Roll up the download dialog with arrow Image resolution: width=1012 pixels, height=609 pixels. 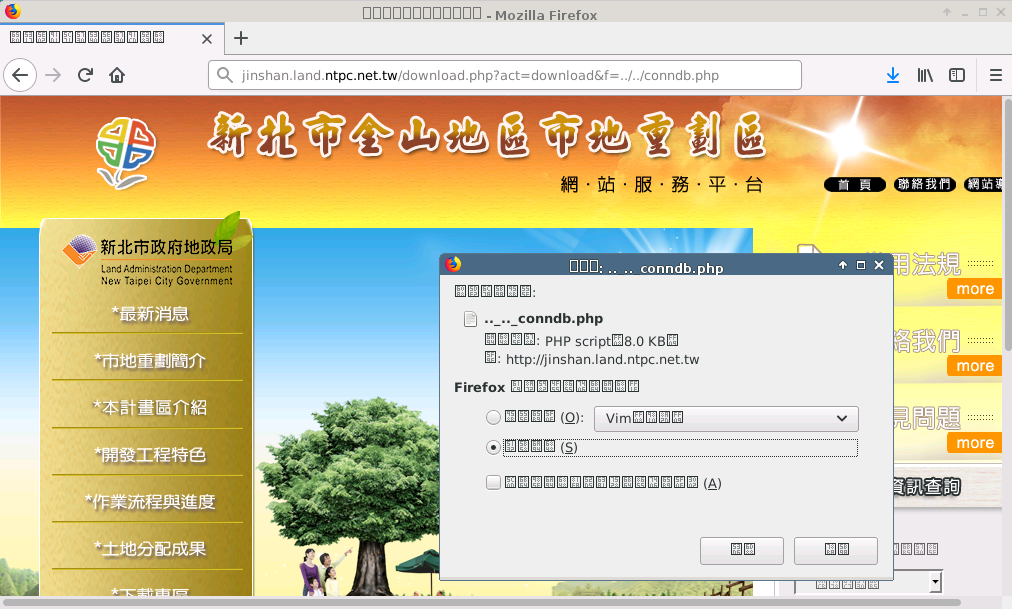coord(842,265)
